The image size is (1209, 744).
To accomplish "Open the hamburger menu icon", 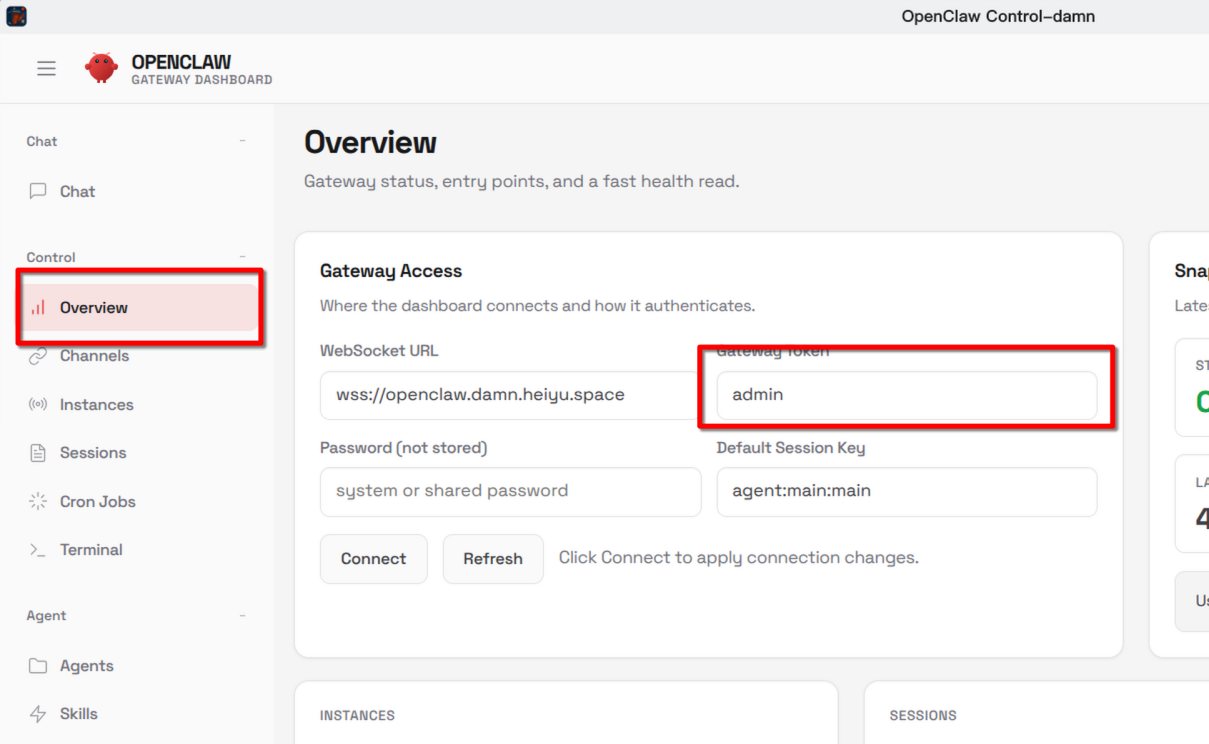I will tap(46, 69).
